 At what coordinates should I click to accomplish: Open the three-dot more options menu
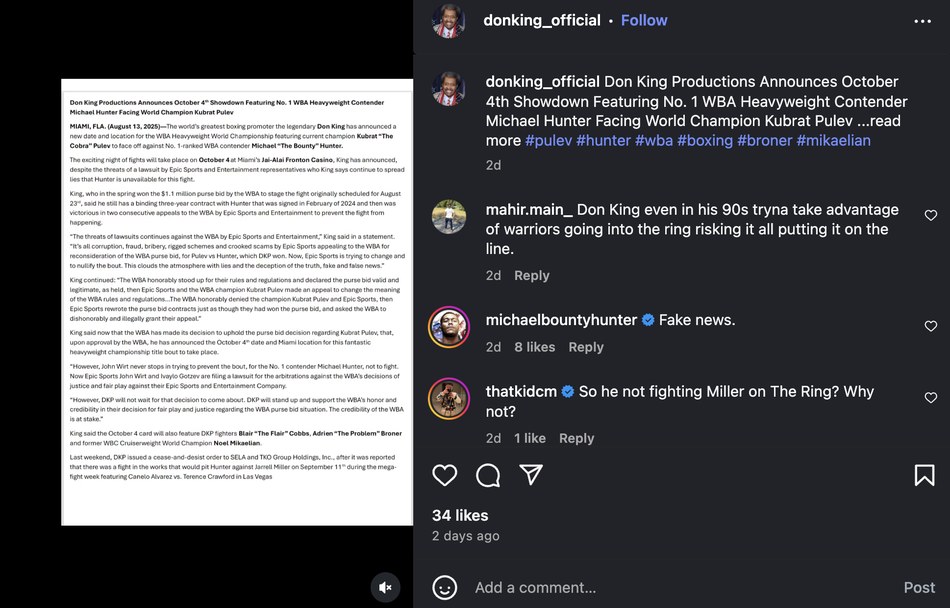922,21
